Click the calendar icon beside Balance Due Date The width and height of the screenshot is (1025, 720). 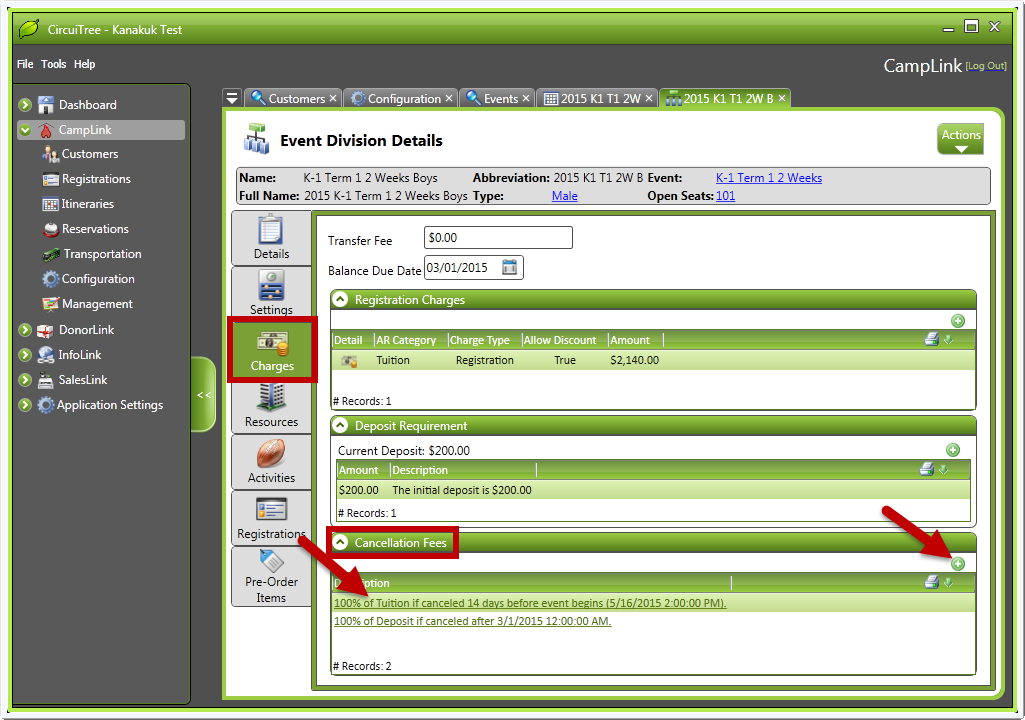point(510,267)
